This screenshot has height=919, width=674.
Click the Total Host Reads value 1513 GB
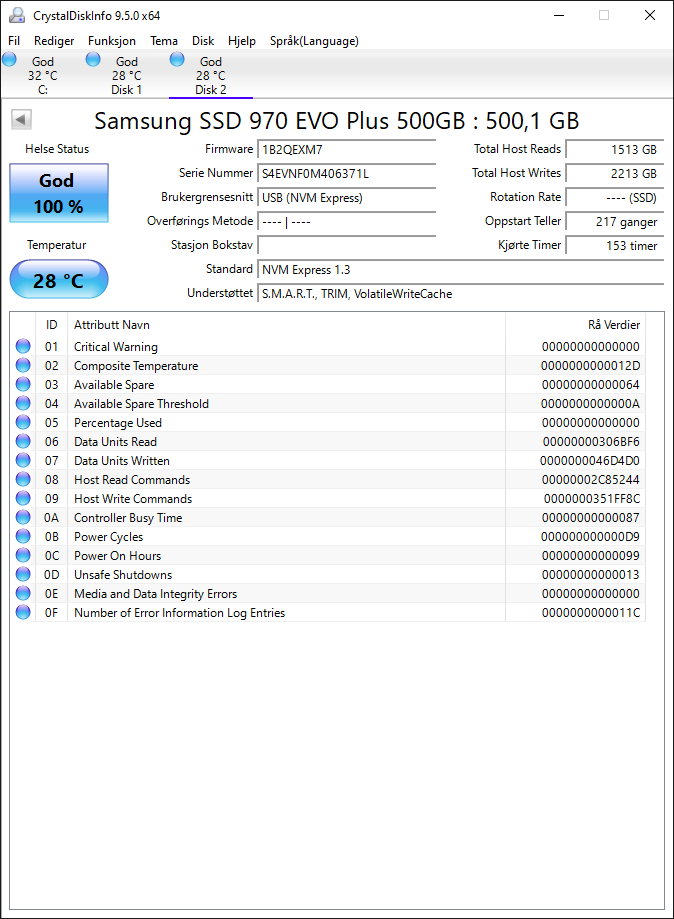(615, 149)
